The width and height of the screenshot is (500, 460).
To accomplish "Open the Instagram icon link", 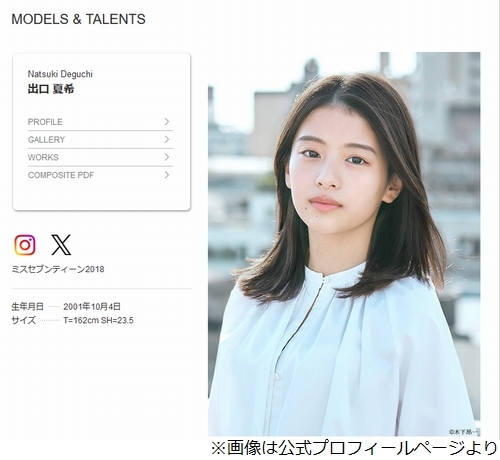I will click(25, 245).
